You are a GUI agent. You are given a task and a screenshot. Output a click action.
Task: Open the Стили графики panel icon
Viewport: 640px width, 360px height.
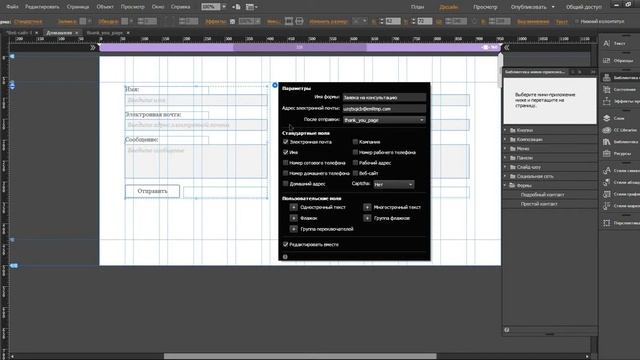(607, 194)
